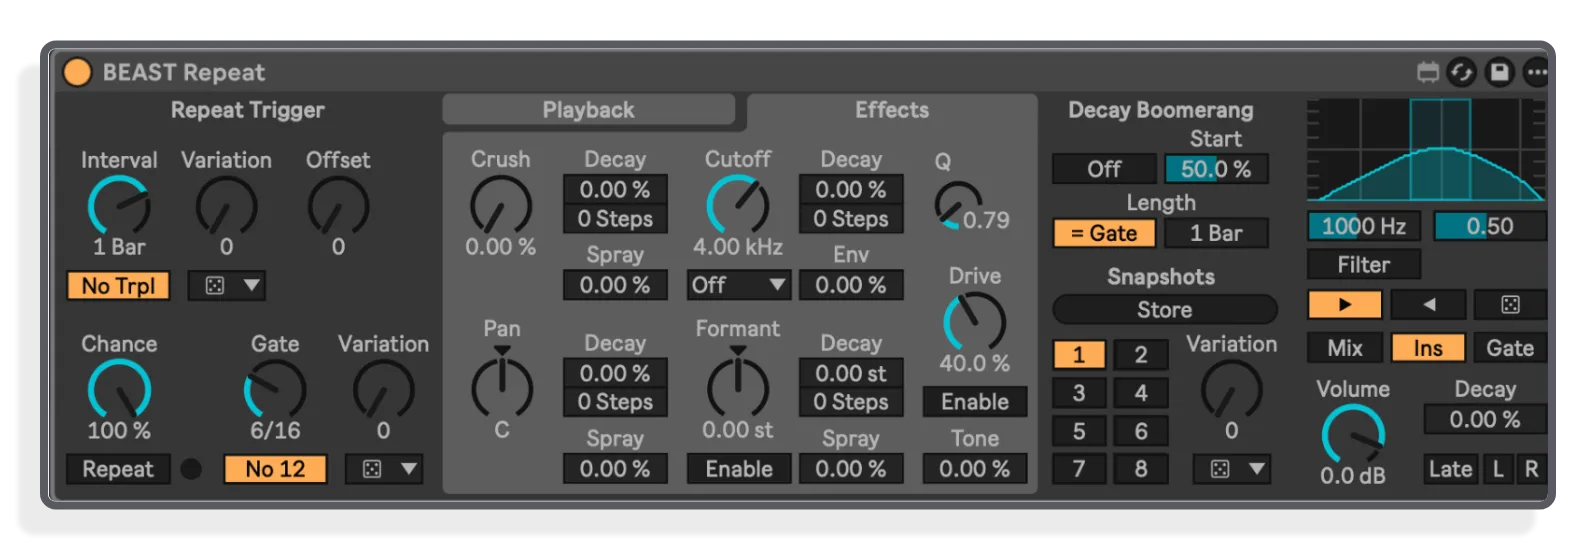Click the Gate Variation dice icon

point(372,469)
